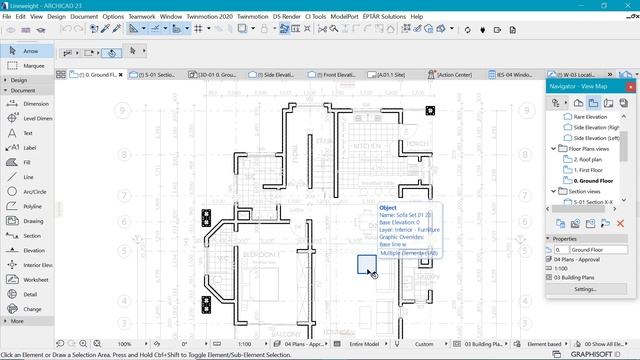Collapse the Floor Plans views folder

[x=553, y=149]
